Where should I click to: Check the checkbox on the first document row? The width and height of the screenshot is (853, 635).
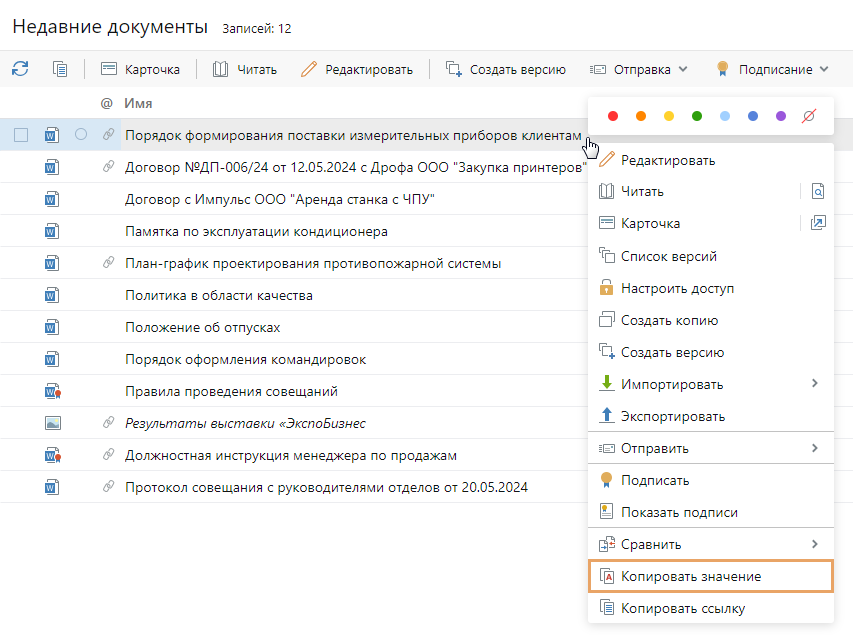[x=22, y=134]
